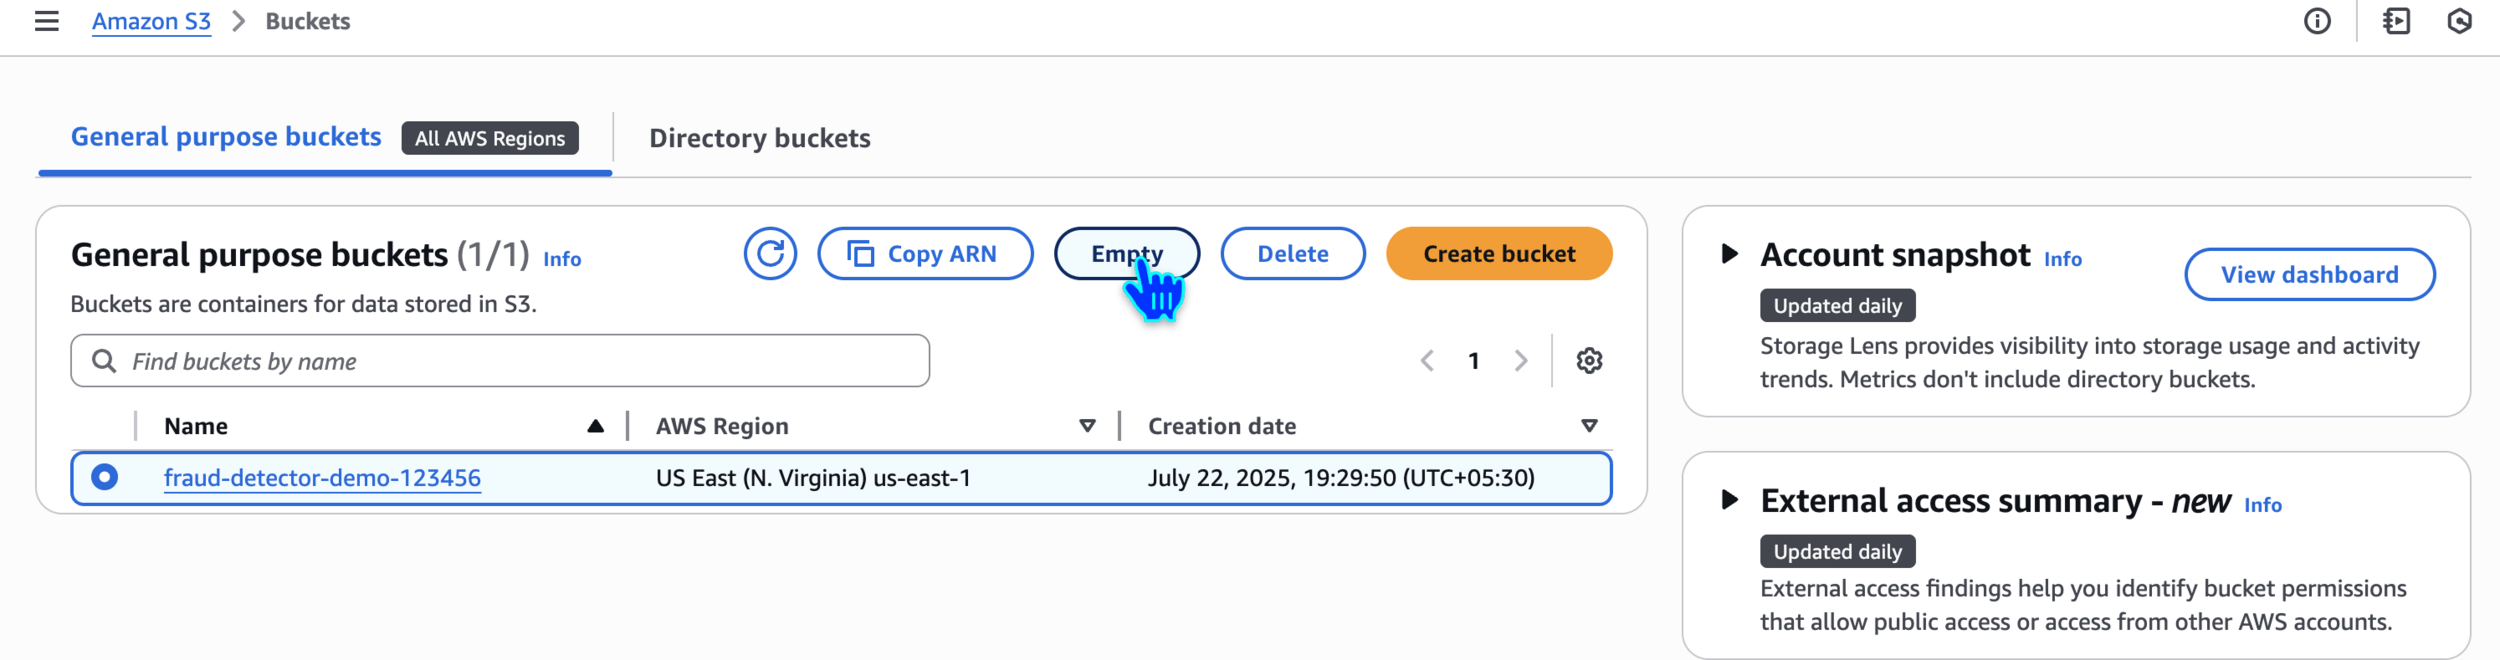Screen dimensions: 2500x660
Task: Open View dashboard button
Action: pyautogui.click(x=2310, y=275)
